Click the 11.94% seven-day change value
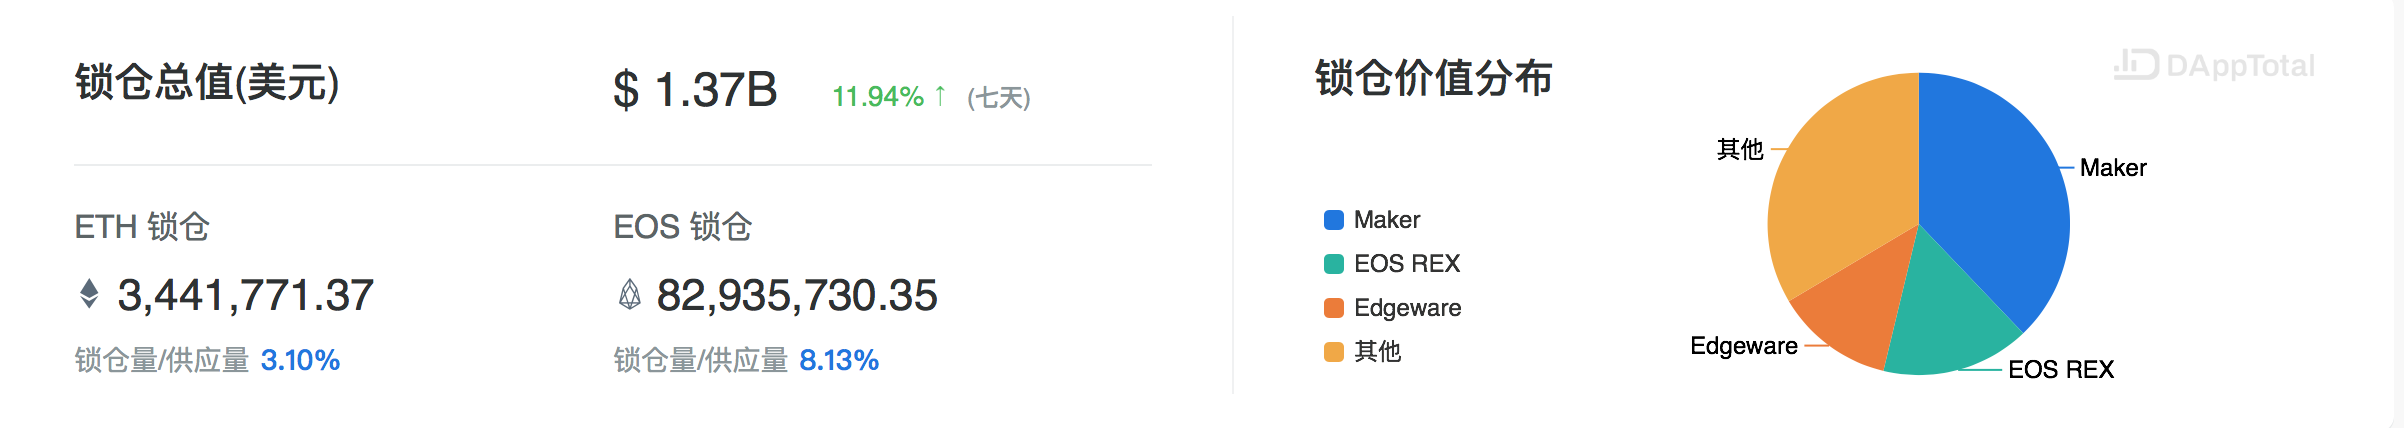 878,96
